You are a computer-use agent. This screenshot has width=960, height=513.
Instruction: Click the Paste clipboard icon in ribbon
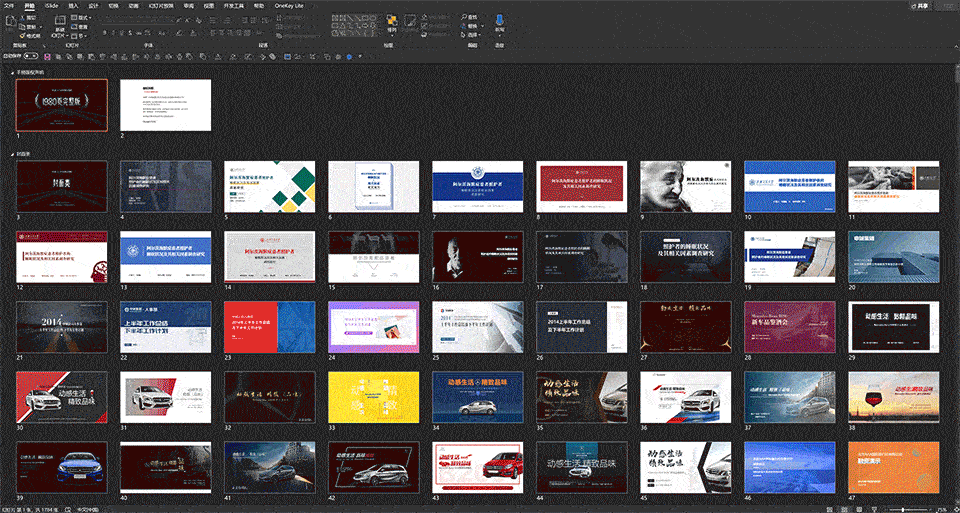(10, 23)
